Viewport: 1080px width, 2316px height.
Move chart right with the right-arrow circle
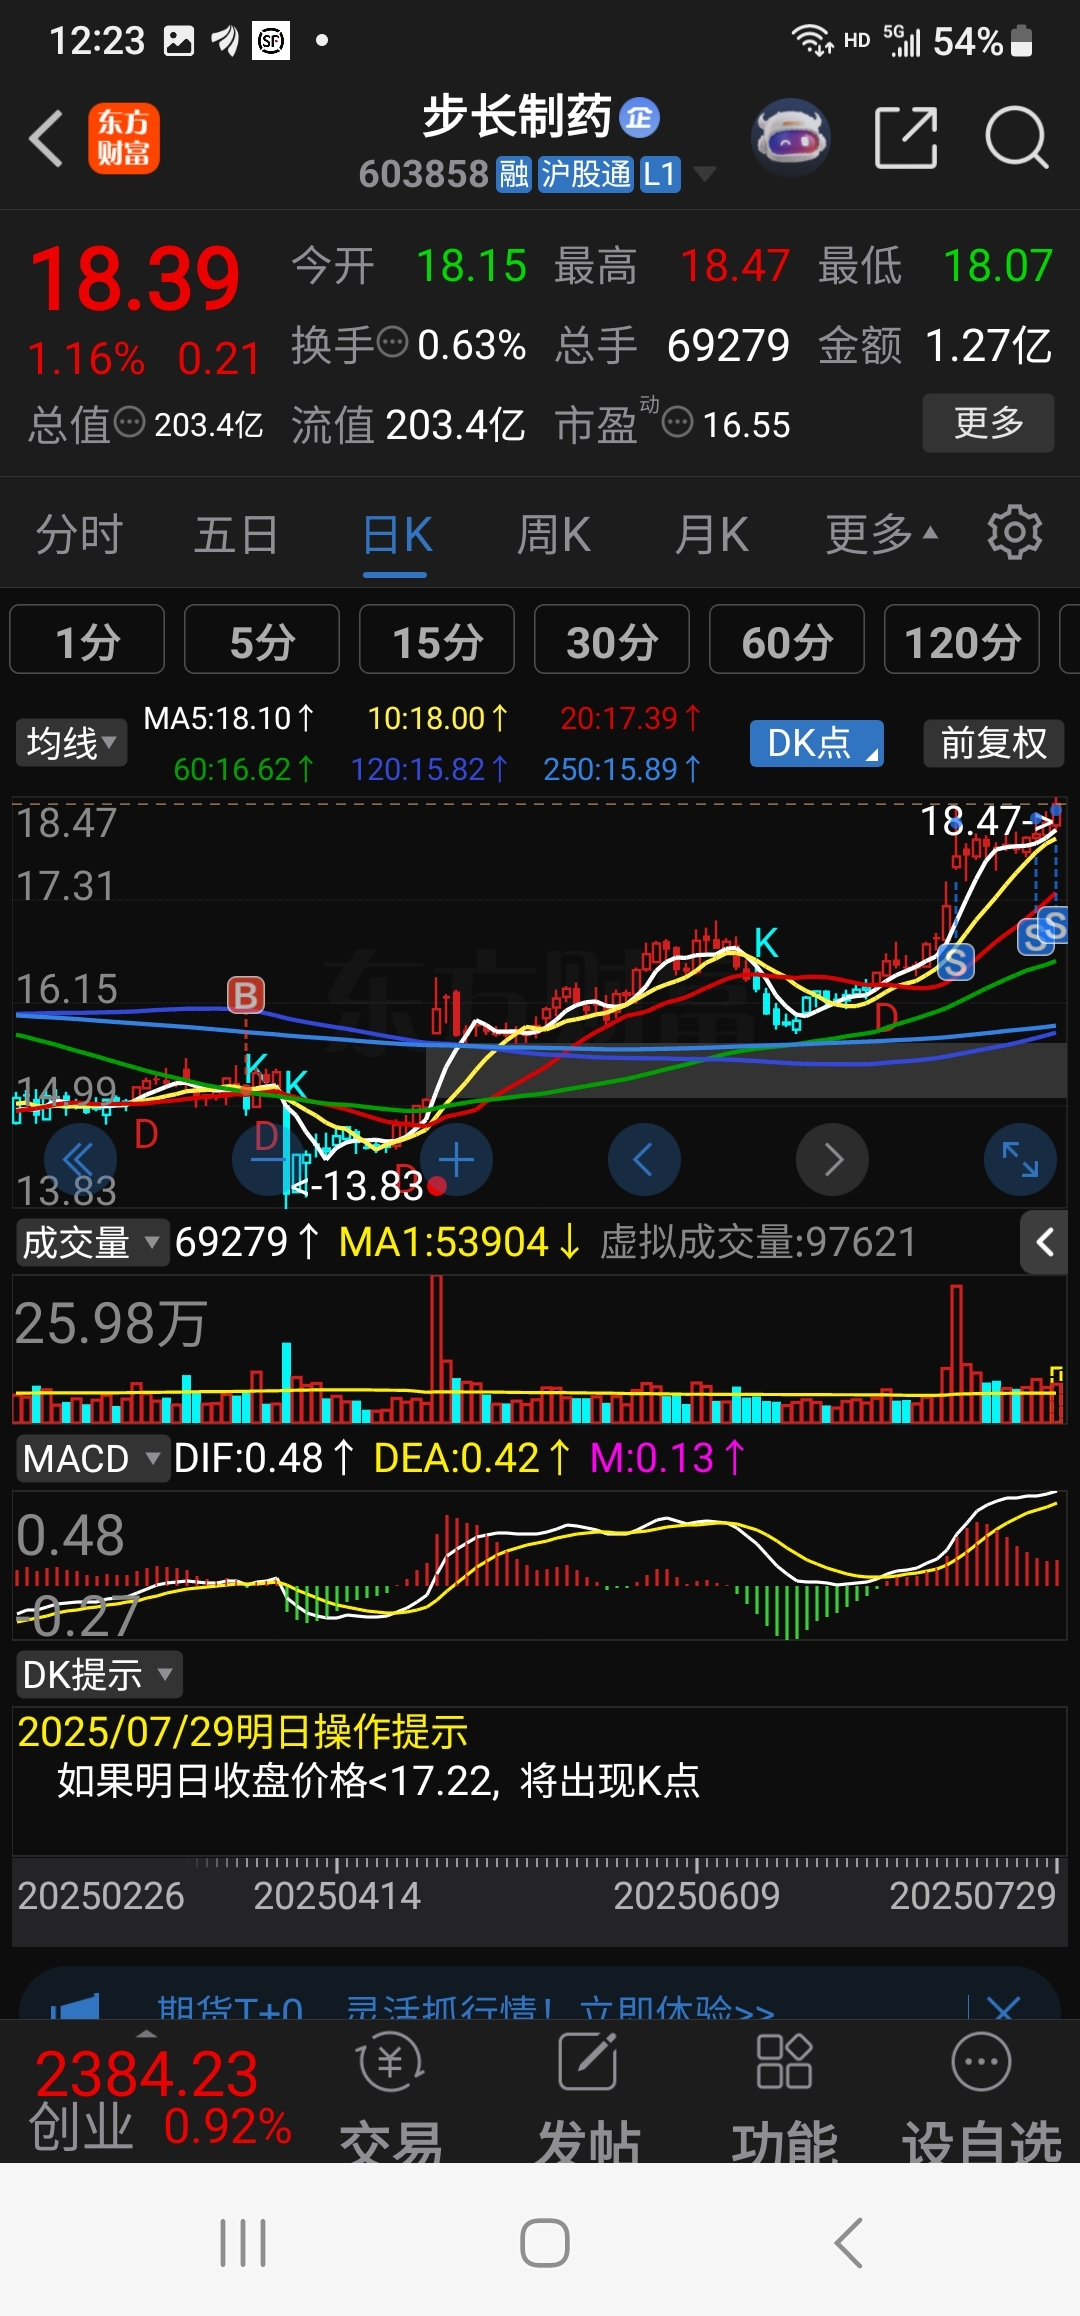[x=832, y=1160]
